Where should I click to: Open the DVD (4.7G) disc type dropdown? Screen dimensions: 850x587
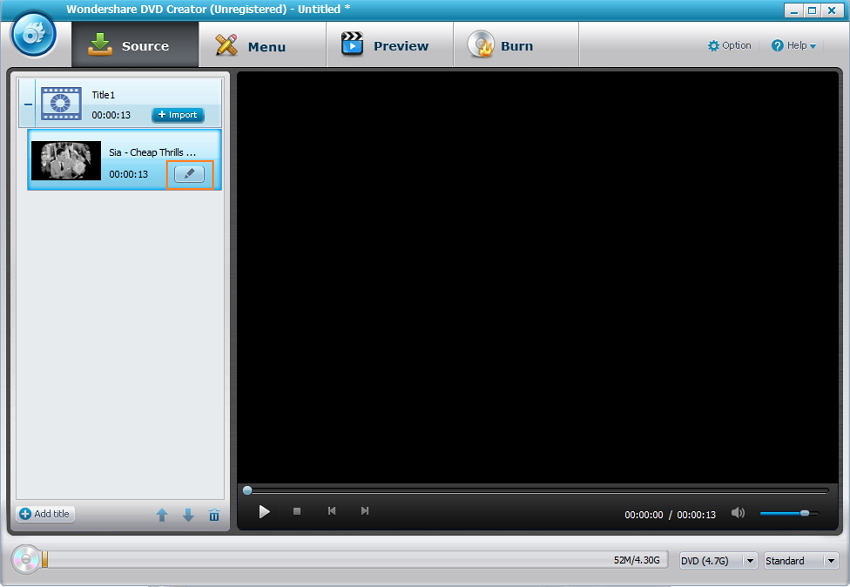click(718, 560)
